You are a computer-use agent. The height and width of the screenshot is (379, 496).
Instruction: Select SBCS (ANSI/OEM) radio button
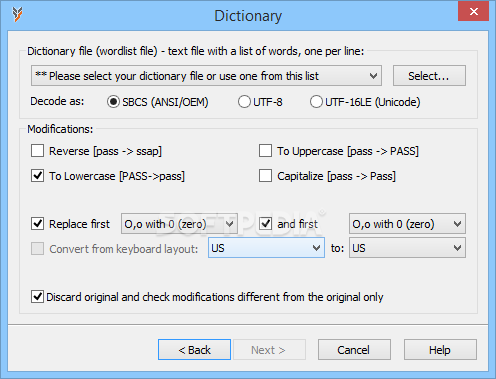tap(113, 102)
